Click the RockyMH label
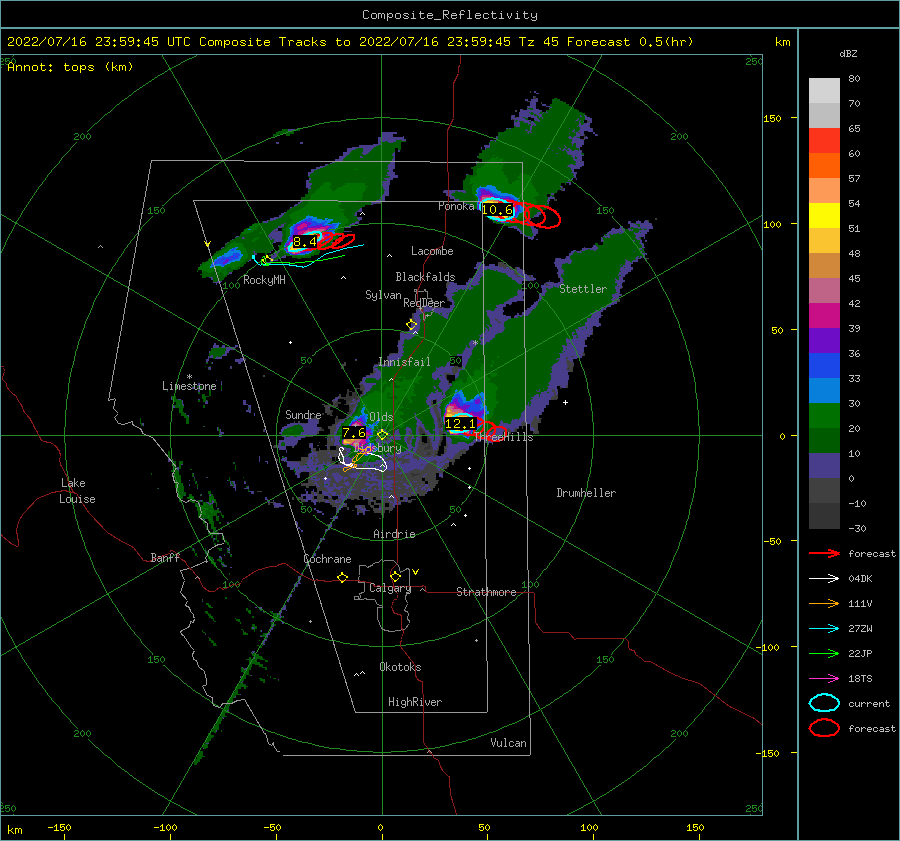The width and height of the screenshot is (900, 841). pos(264,280)
